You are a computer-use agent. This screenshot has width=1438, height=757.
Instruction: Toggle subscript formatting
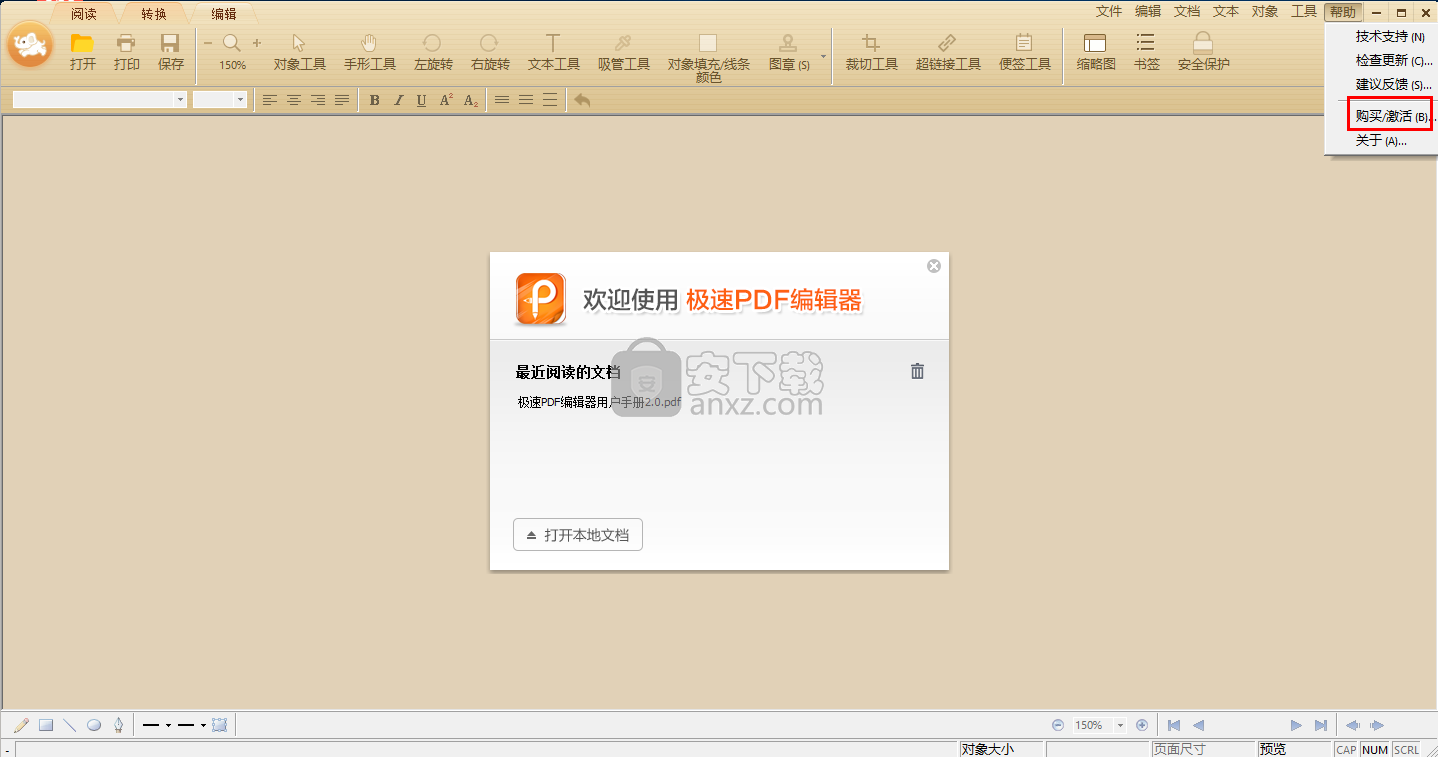click(470, 100)
